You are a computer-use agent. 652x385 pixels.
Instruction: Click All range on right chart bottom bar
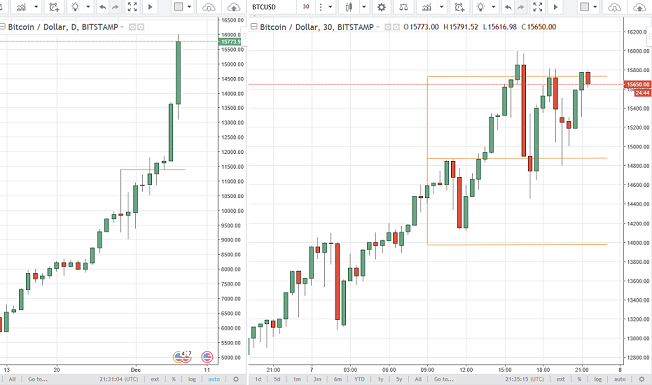click(418, 379)
